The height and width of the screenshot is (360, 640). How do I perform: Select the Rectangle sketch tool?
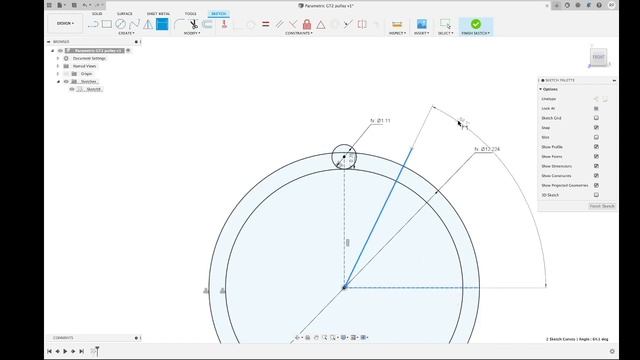click(107, 24)
